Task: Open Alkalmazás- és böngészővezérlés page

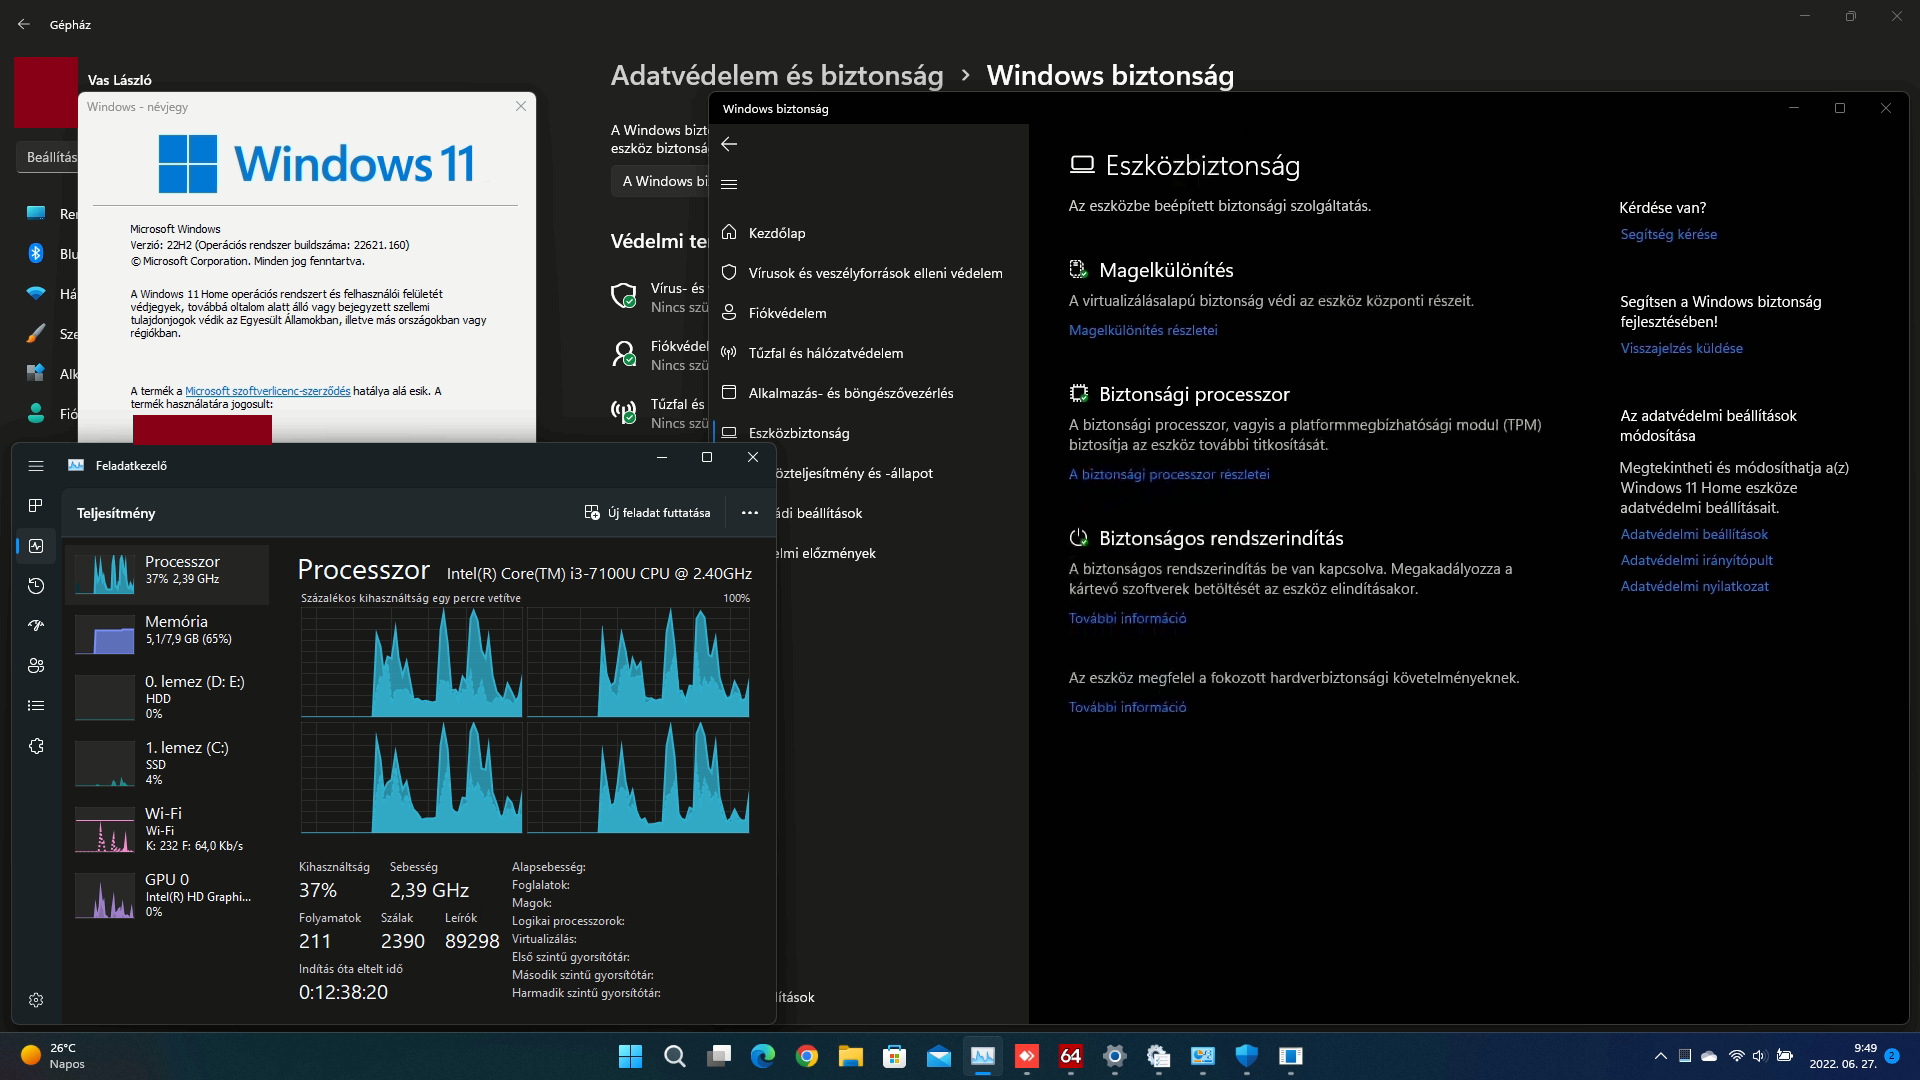Action: click(850, 393)
